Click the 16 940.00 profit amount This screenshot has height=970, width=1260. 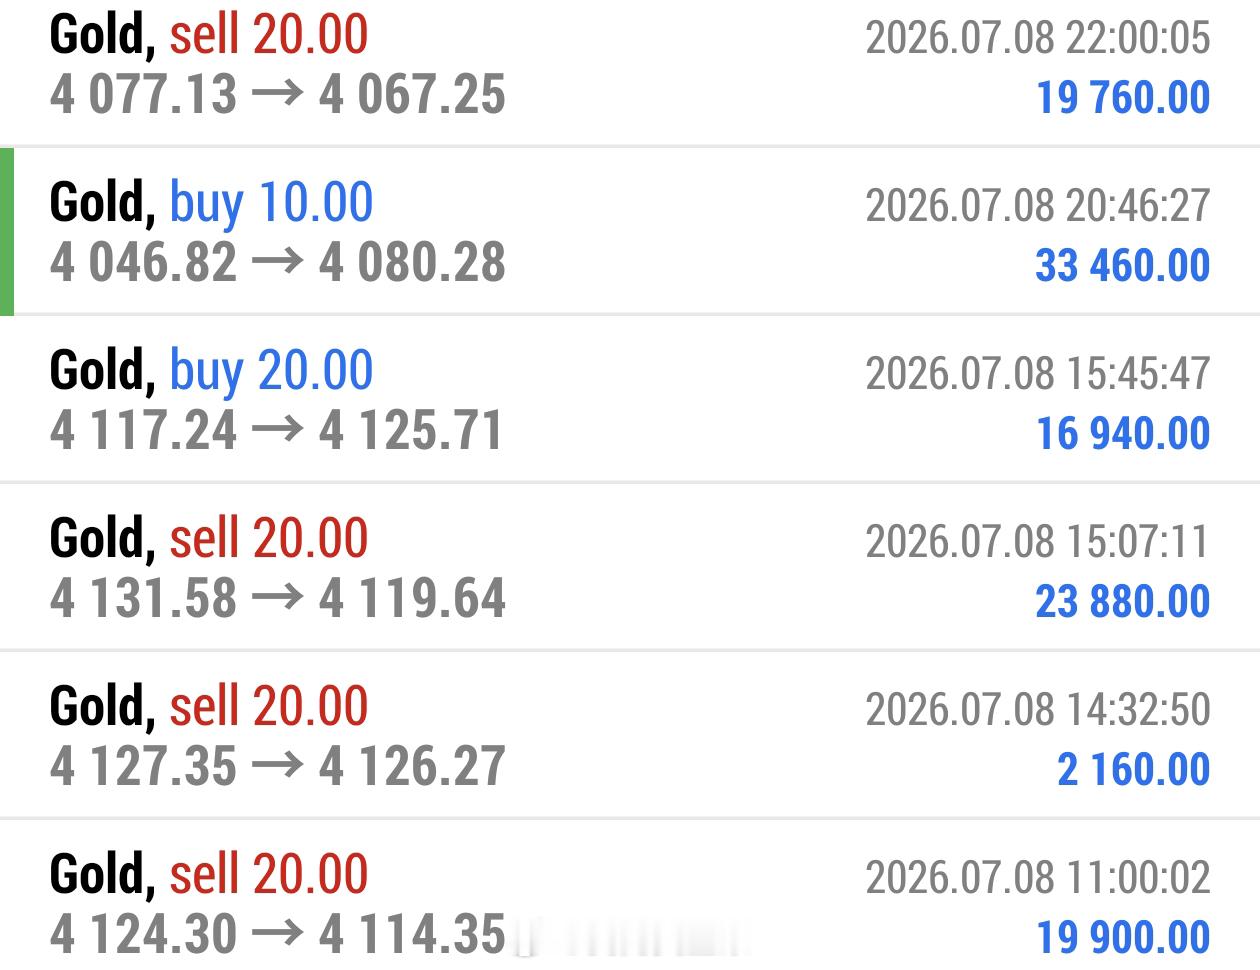1123,434
